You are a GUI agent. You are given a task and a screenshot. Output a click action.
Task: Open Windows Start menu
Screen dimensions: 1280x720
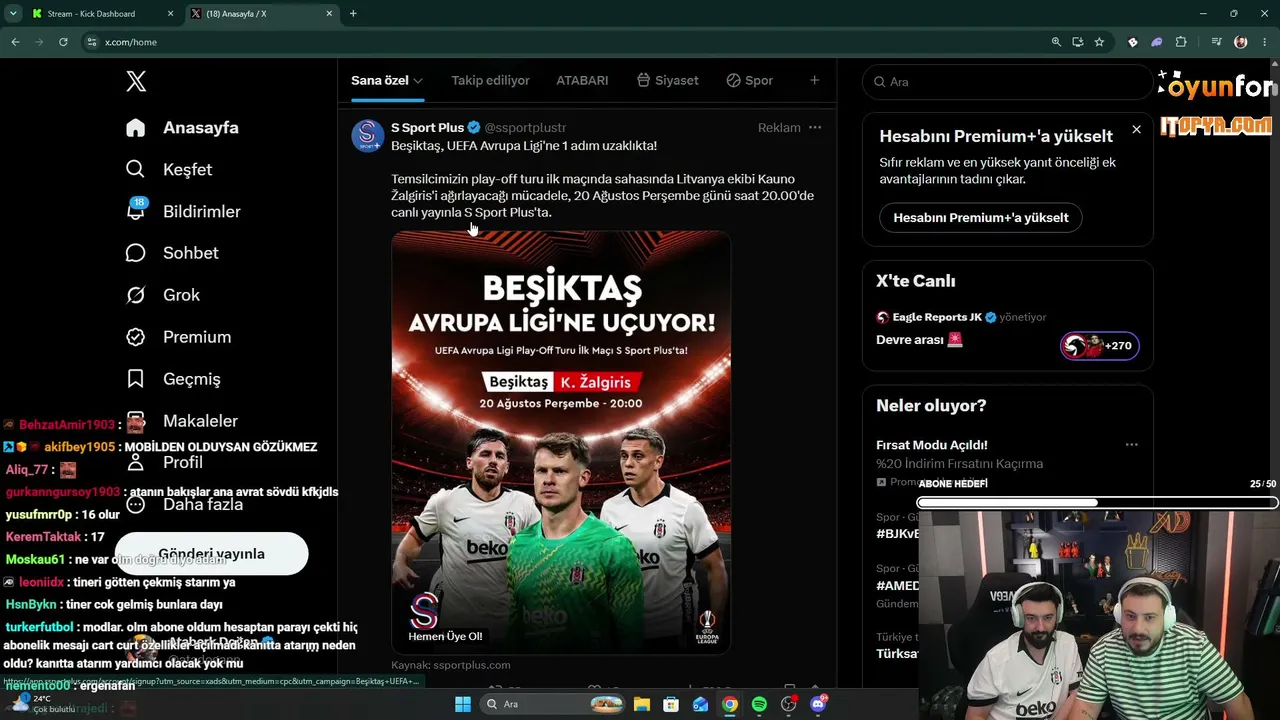463,704
